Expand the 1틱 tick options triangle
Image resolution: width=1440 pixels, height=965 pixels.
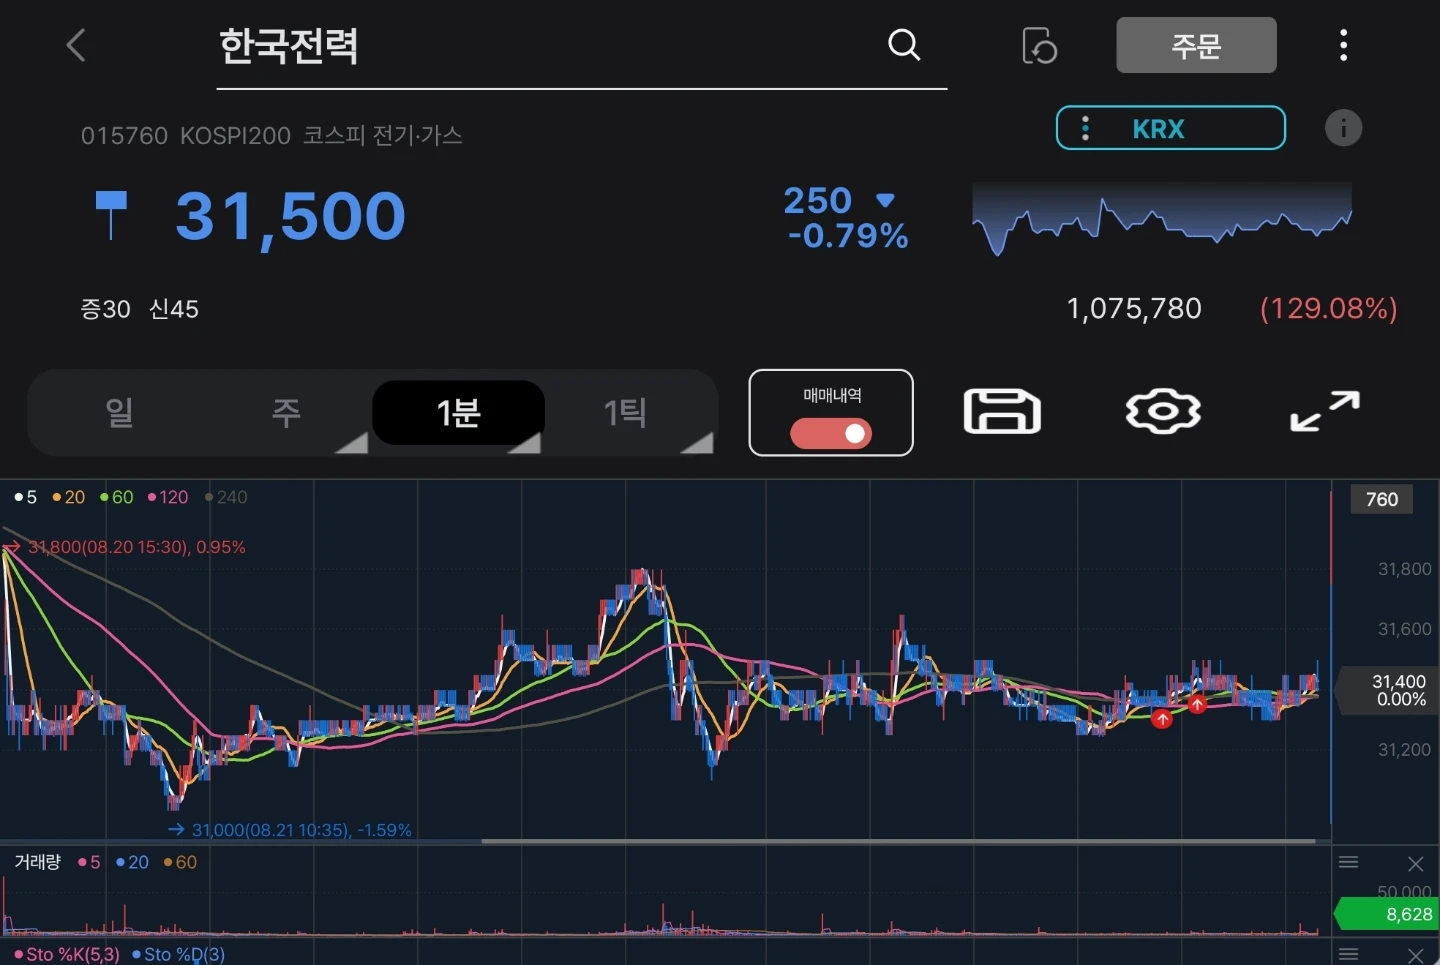pos(697,443)
